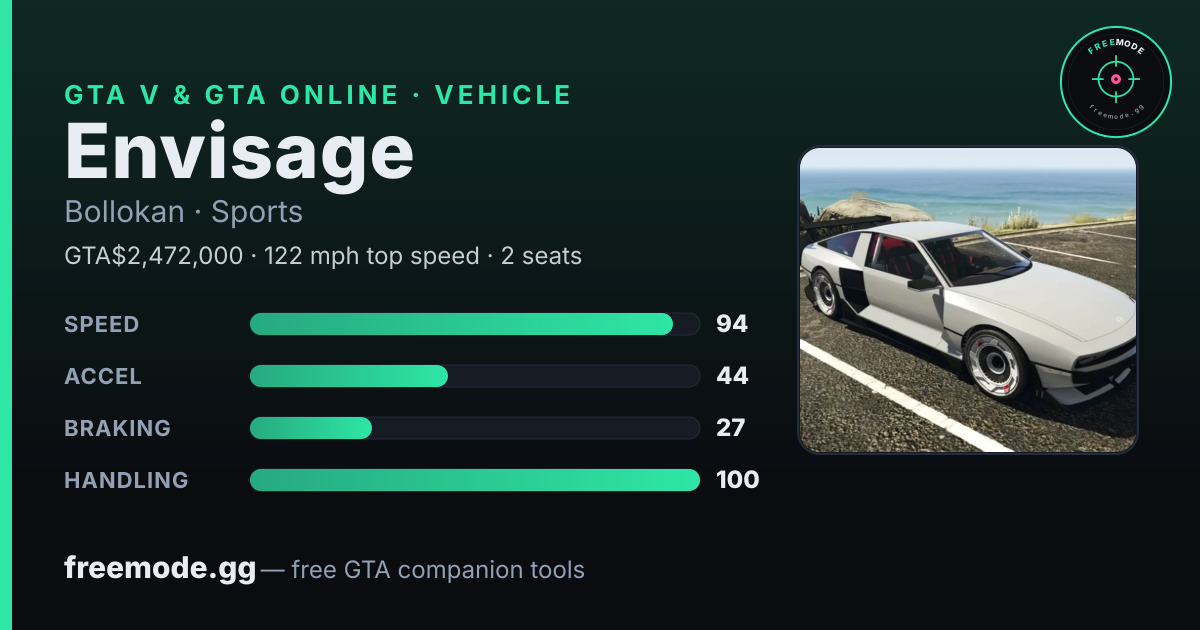Click the BRAKING stat bar
Screen dimensions: 1200x630
click(474, 428)
